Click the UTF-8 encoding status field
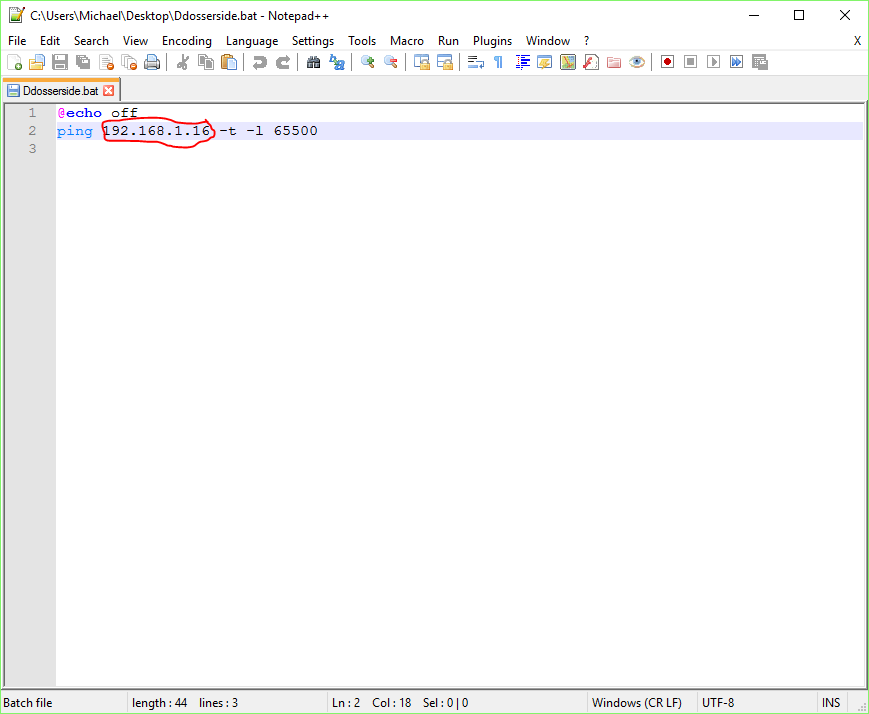This screenshot has height=714, width=869. coord(718,703)
